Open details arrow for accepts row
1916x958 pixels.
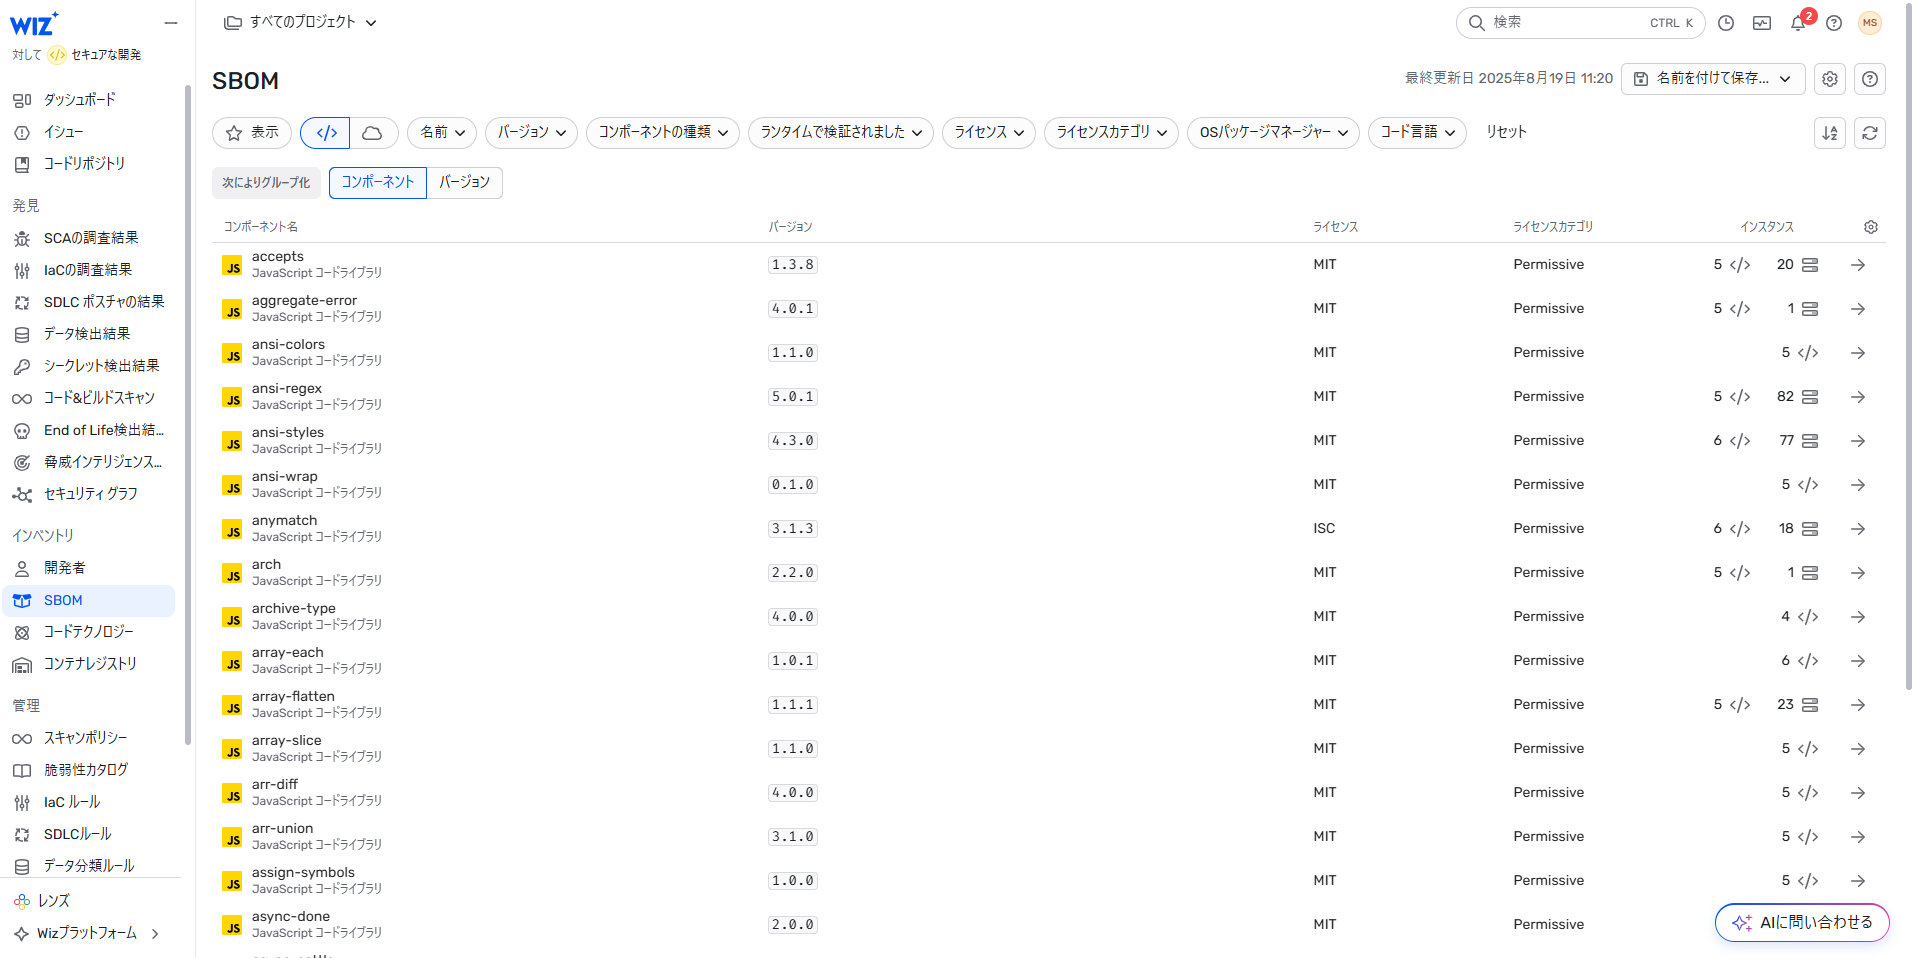pyautogui.click(x=1857, y=265)
